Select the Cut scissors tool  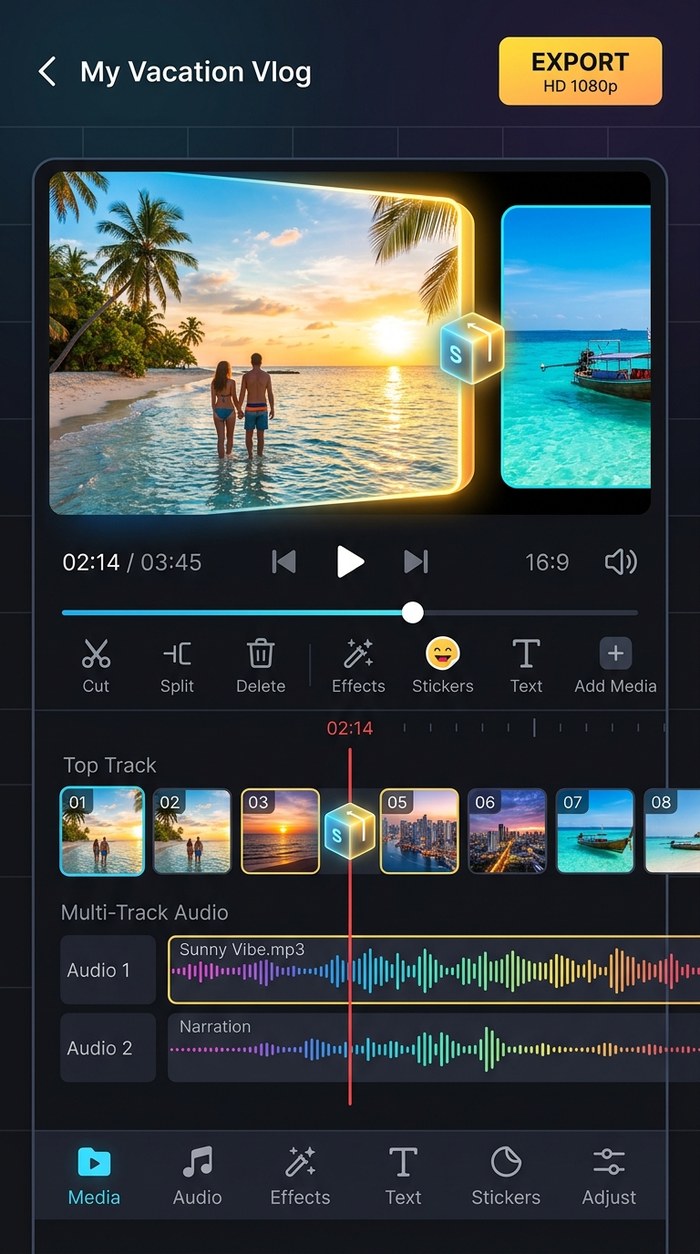tap(96, 666)
